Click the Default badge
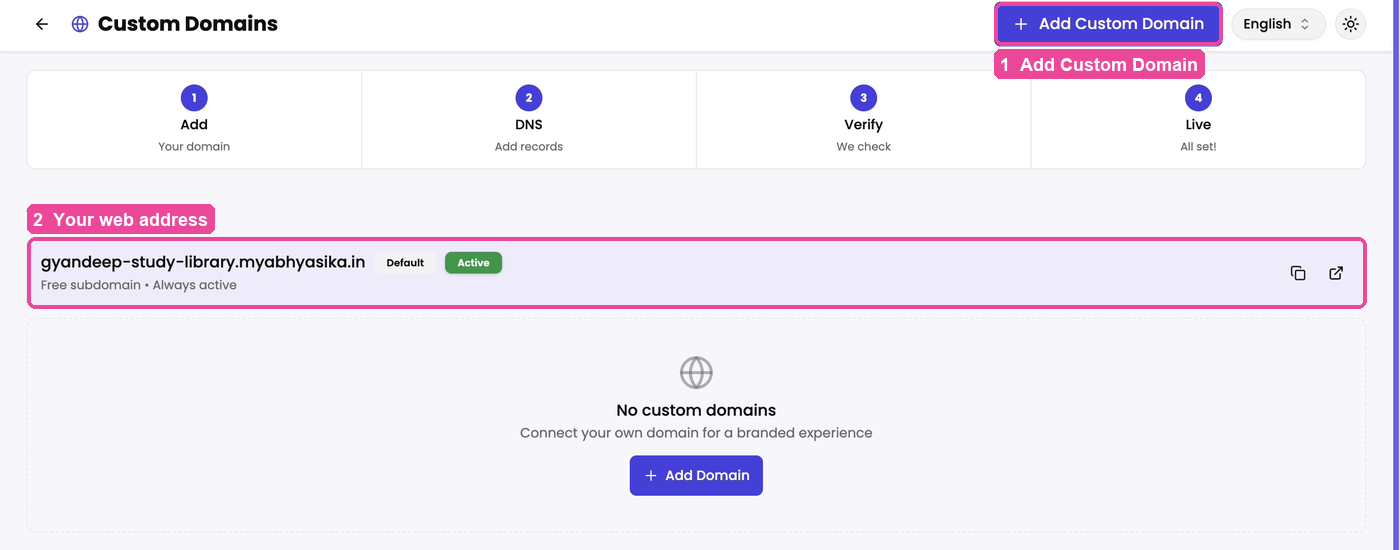 [x=405, y=263]
